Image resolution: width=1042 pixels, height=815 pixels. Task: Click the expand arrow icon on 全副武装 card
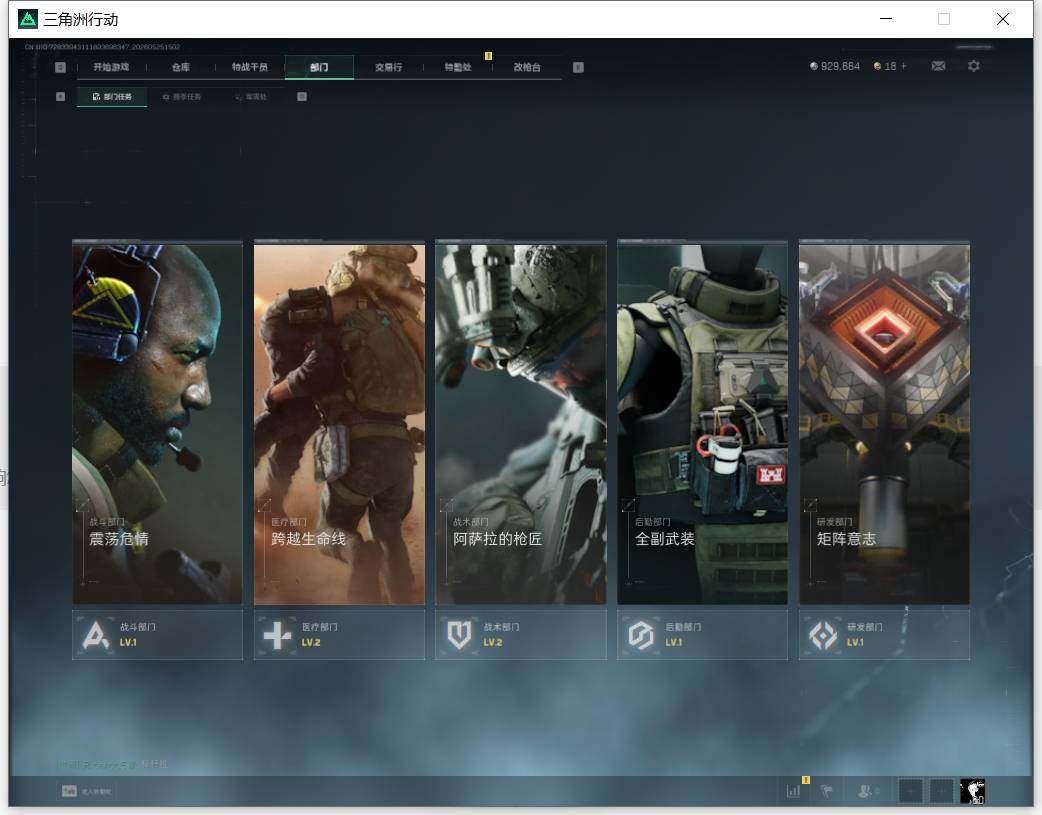coord(628,505)
